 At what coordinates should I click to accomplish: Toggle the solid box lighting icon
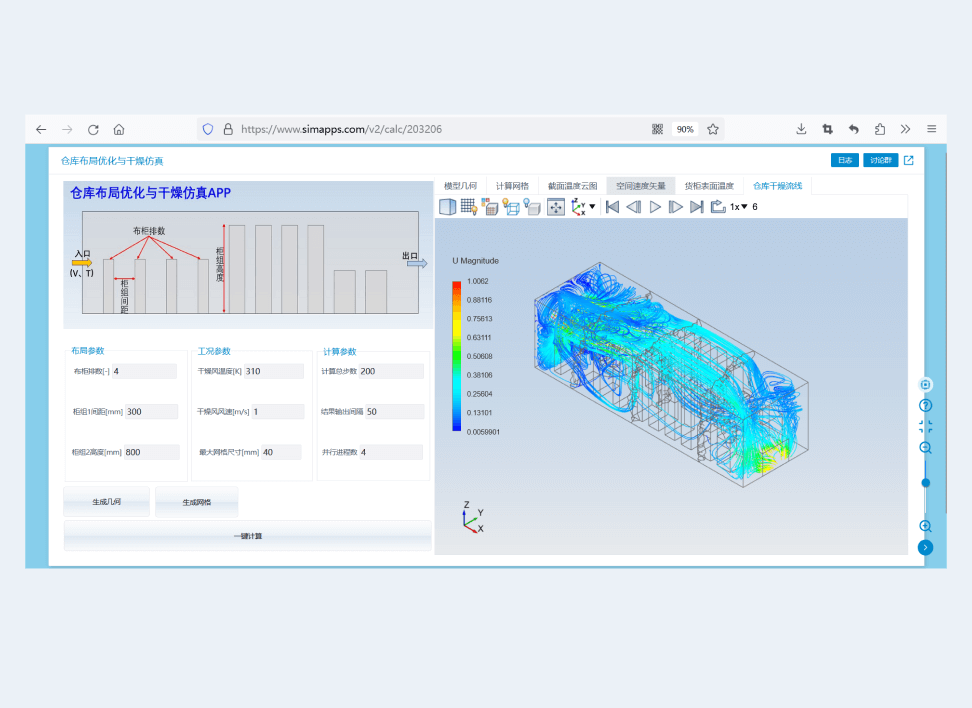[533, 207]
